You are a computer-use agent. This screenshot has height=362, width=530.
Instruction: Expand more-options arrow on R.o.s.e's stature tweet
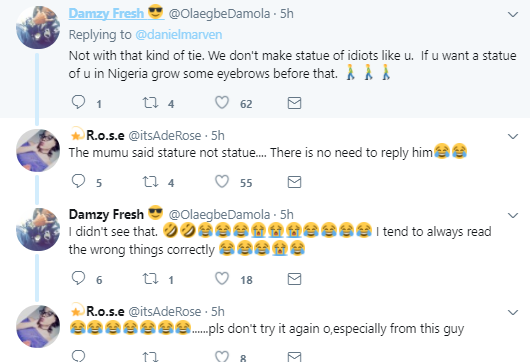(x=513, y=136)
